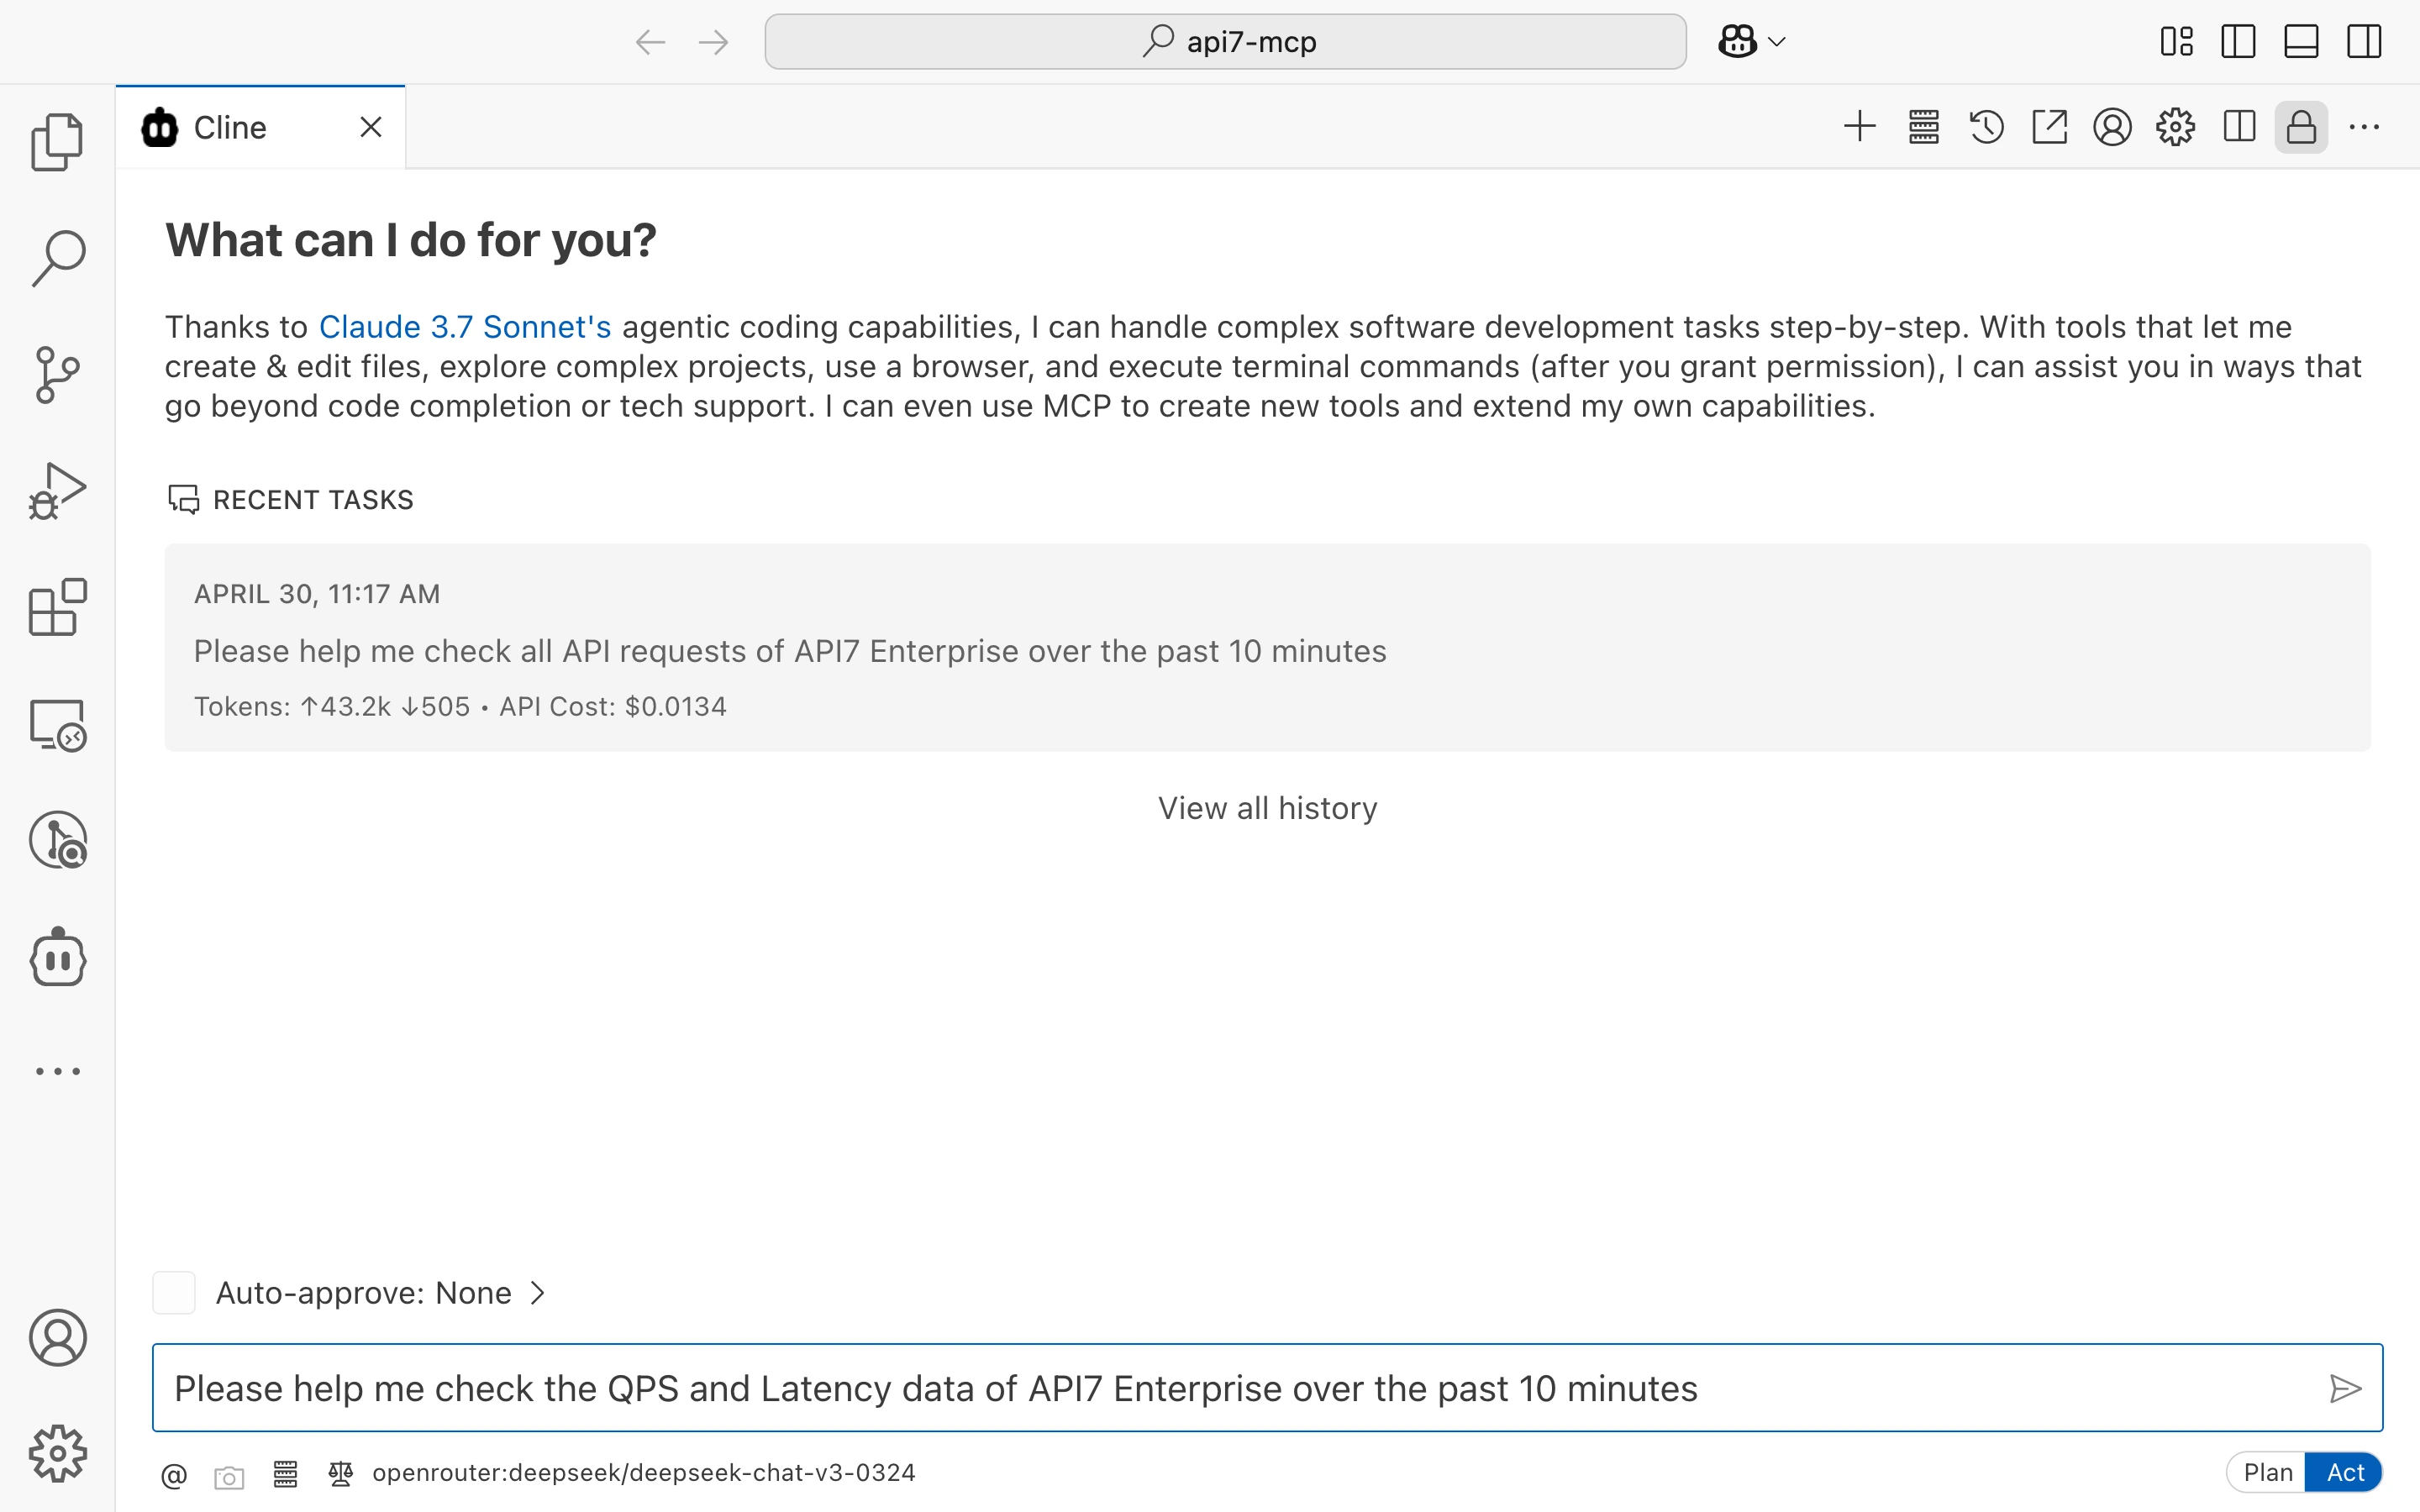This screenshot has height=1512, width=2420.
Task: Open the Manage gear in activity bar
Action: 57,1454
